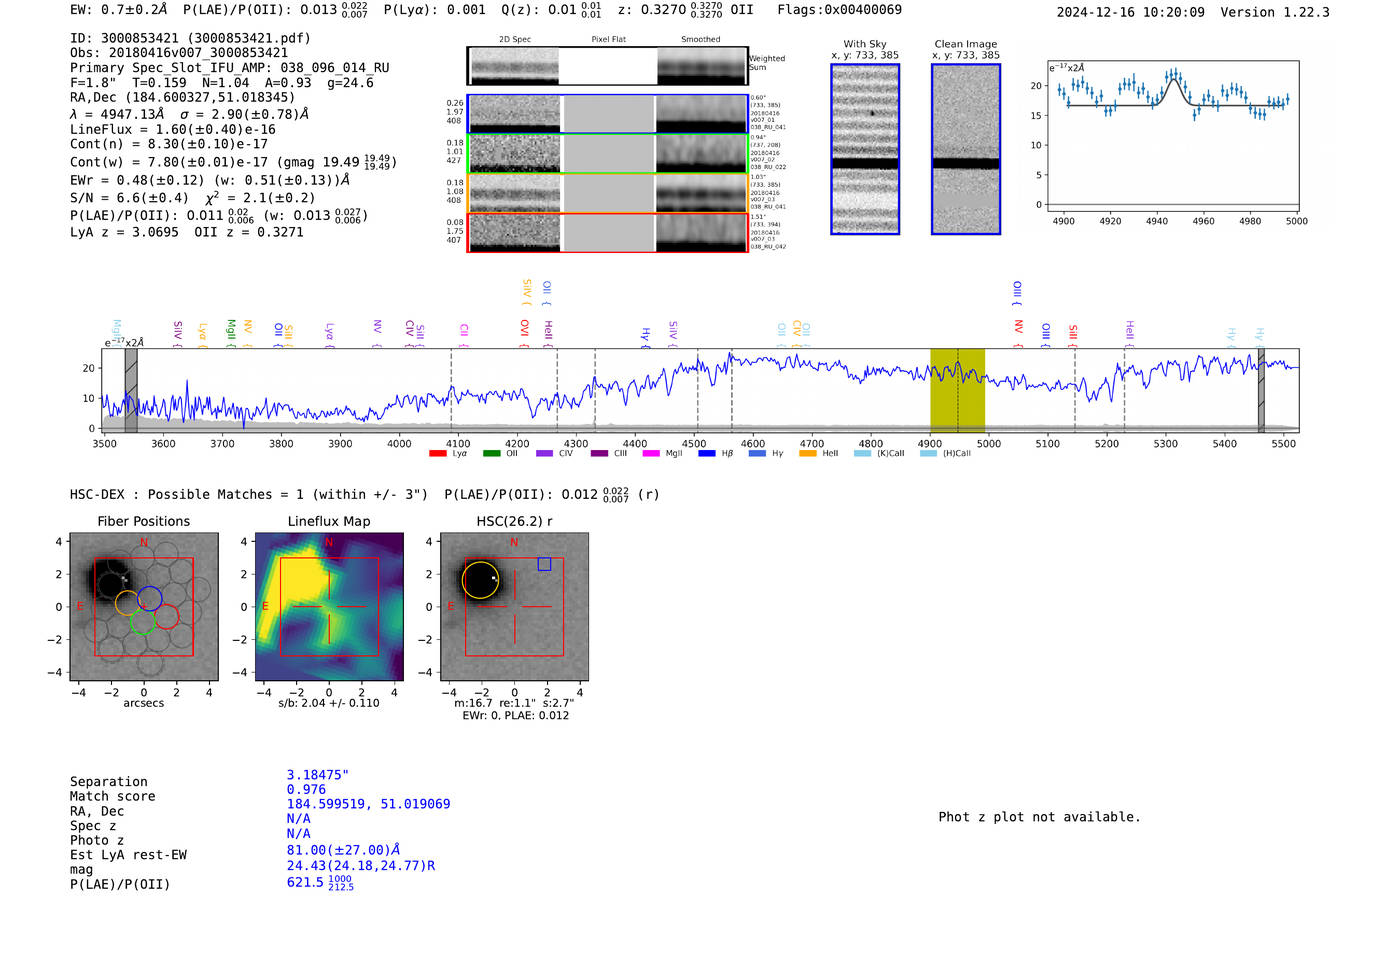The height and width of the screenshot is (953, 1400).
Task: Click the 'S/N = 6.6(±0.4)' text
Action: tap(129, 198)
